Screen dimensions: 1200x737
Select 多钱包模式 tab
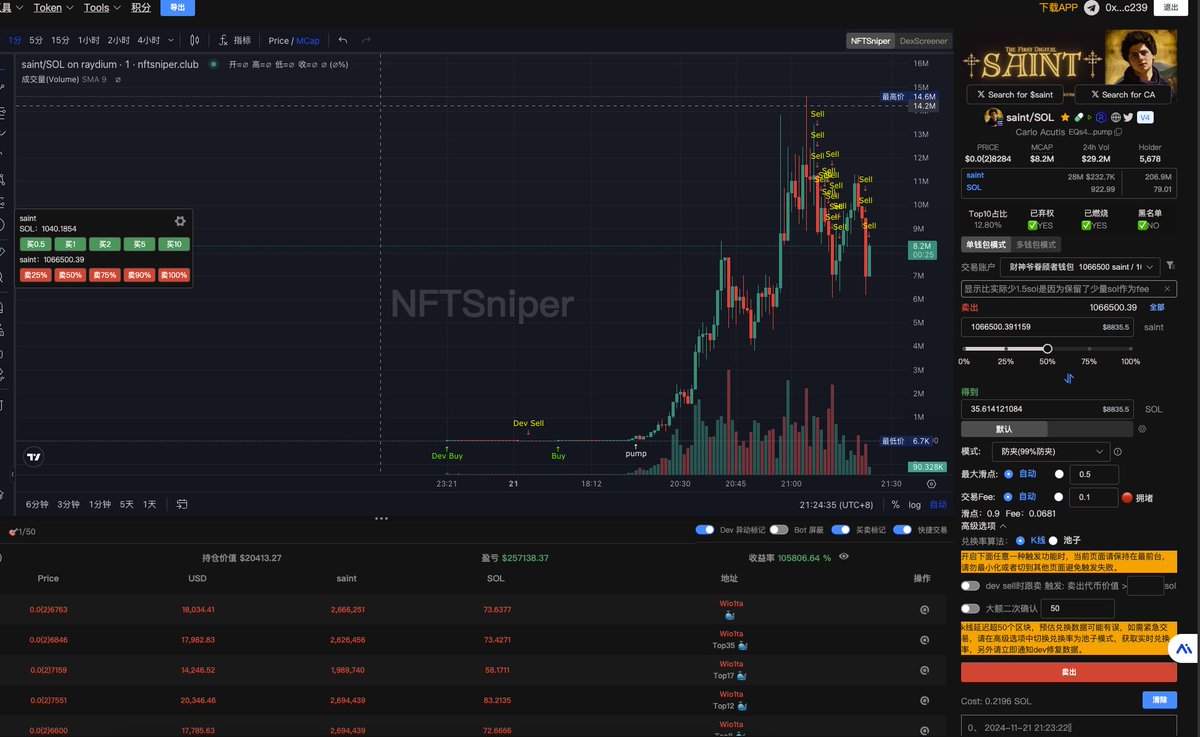pos(1034,244)
